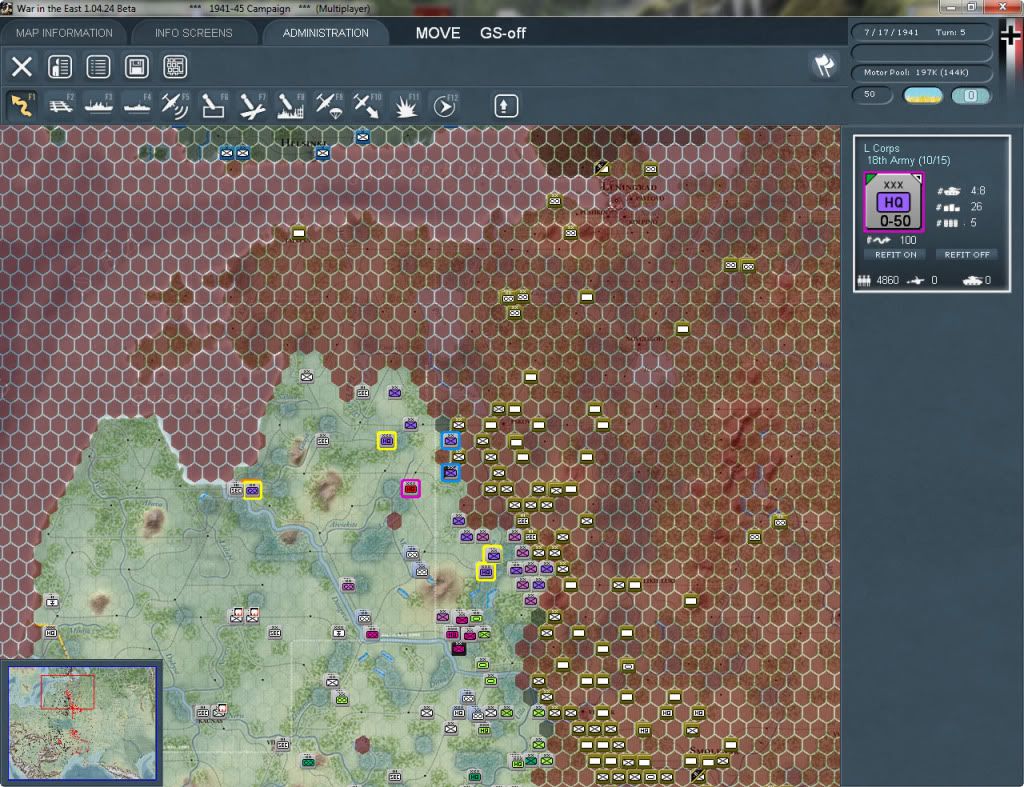Click the minimap overview thumbnail
Image resolution: width=1024 pixels, height=787 pixels.
82,723
